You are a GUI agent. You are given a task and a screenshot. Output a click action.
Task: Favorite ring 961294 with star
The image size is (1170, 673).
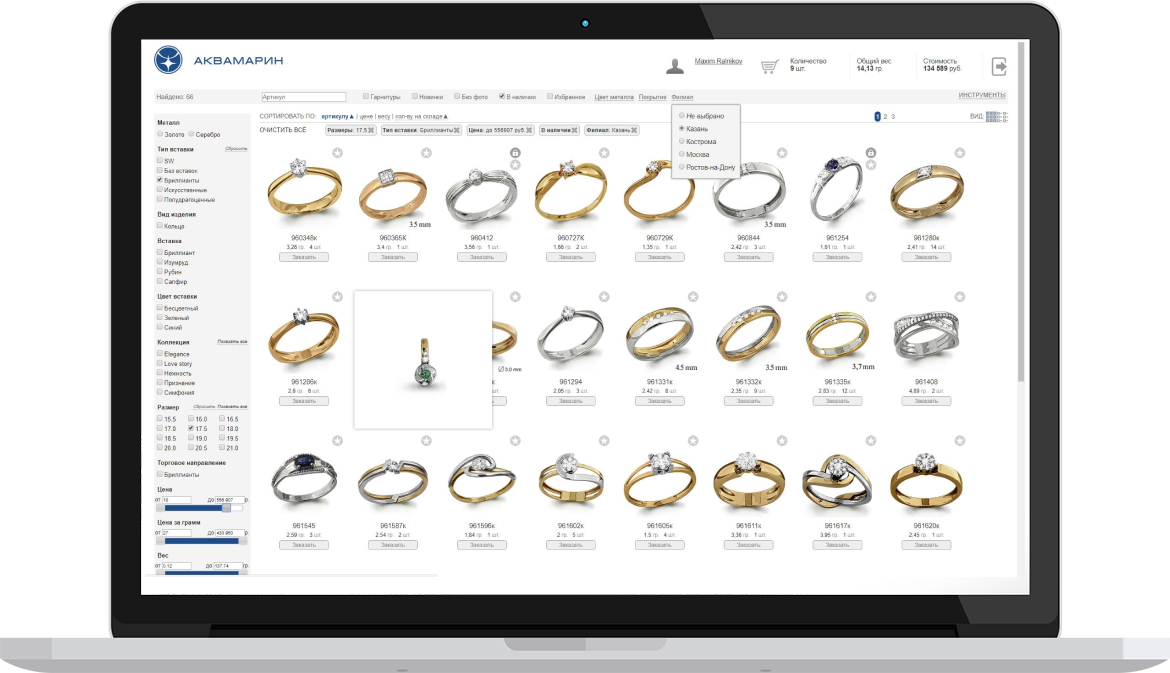[604, 297]
